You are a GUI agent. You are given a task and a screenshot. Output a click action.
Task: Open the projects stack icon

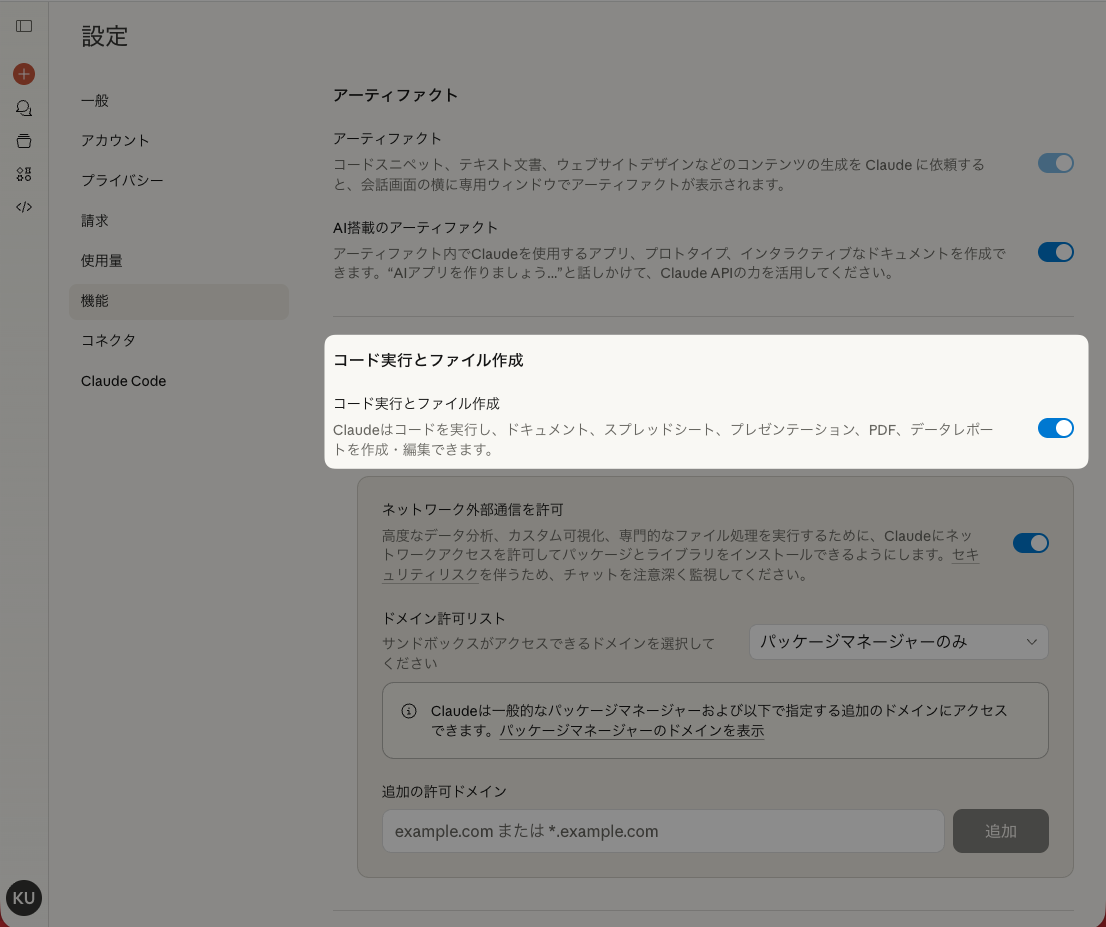tap(24, 140)
